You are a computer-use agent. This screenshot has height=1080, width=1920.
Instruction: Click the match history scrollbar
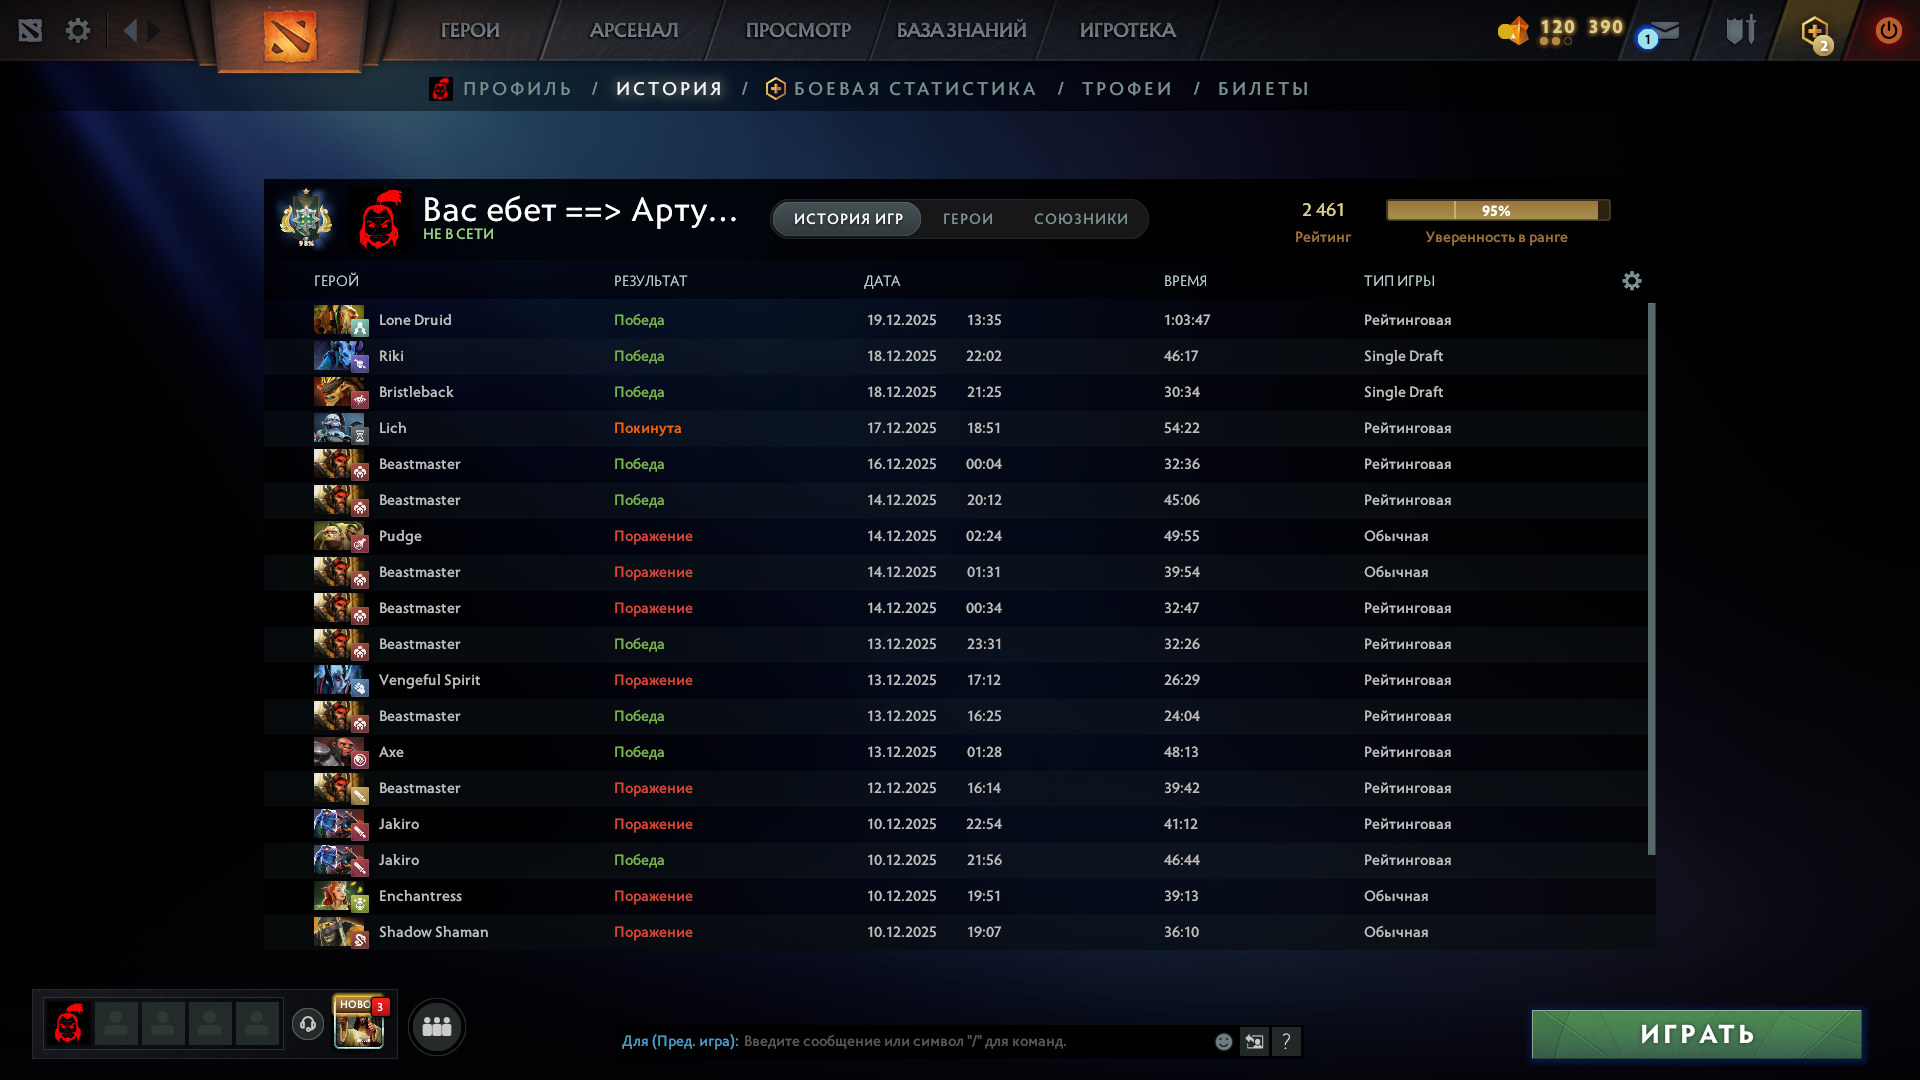1651,579
